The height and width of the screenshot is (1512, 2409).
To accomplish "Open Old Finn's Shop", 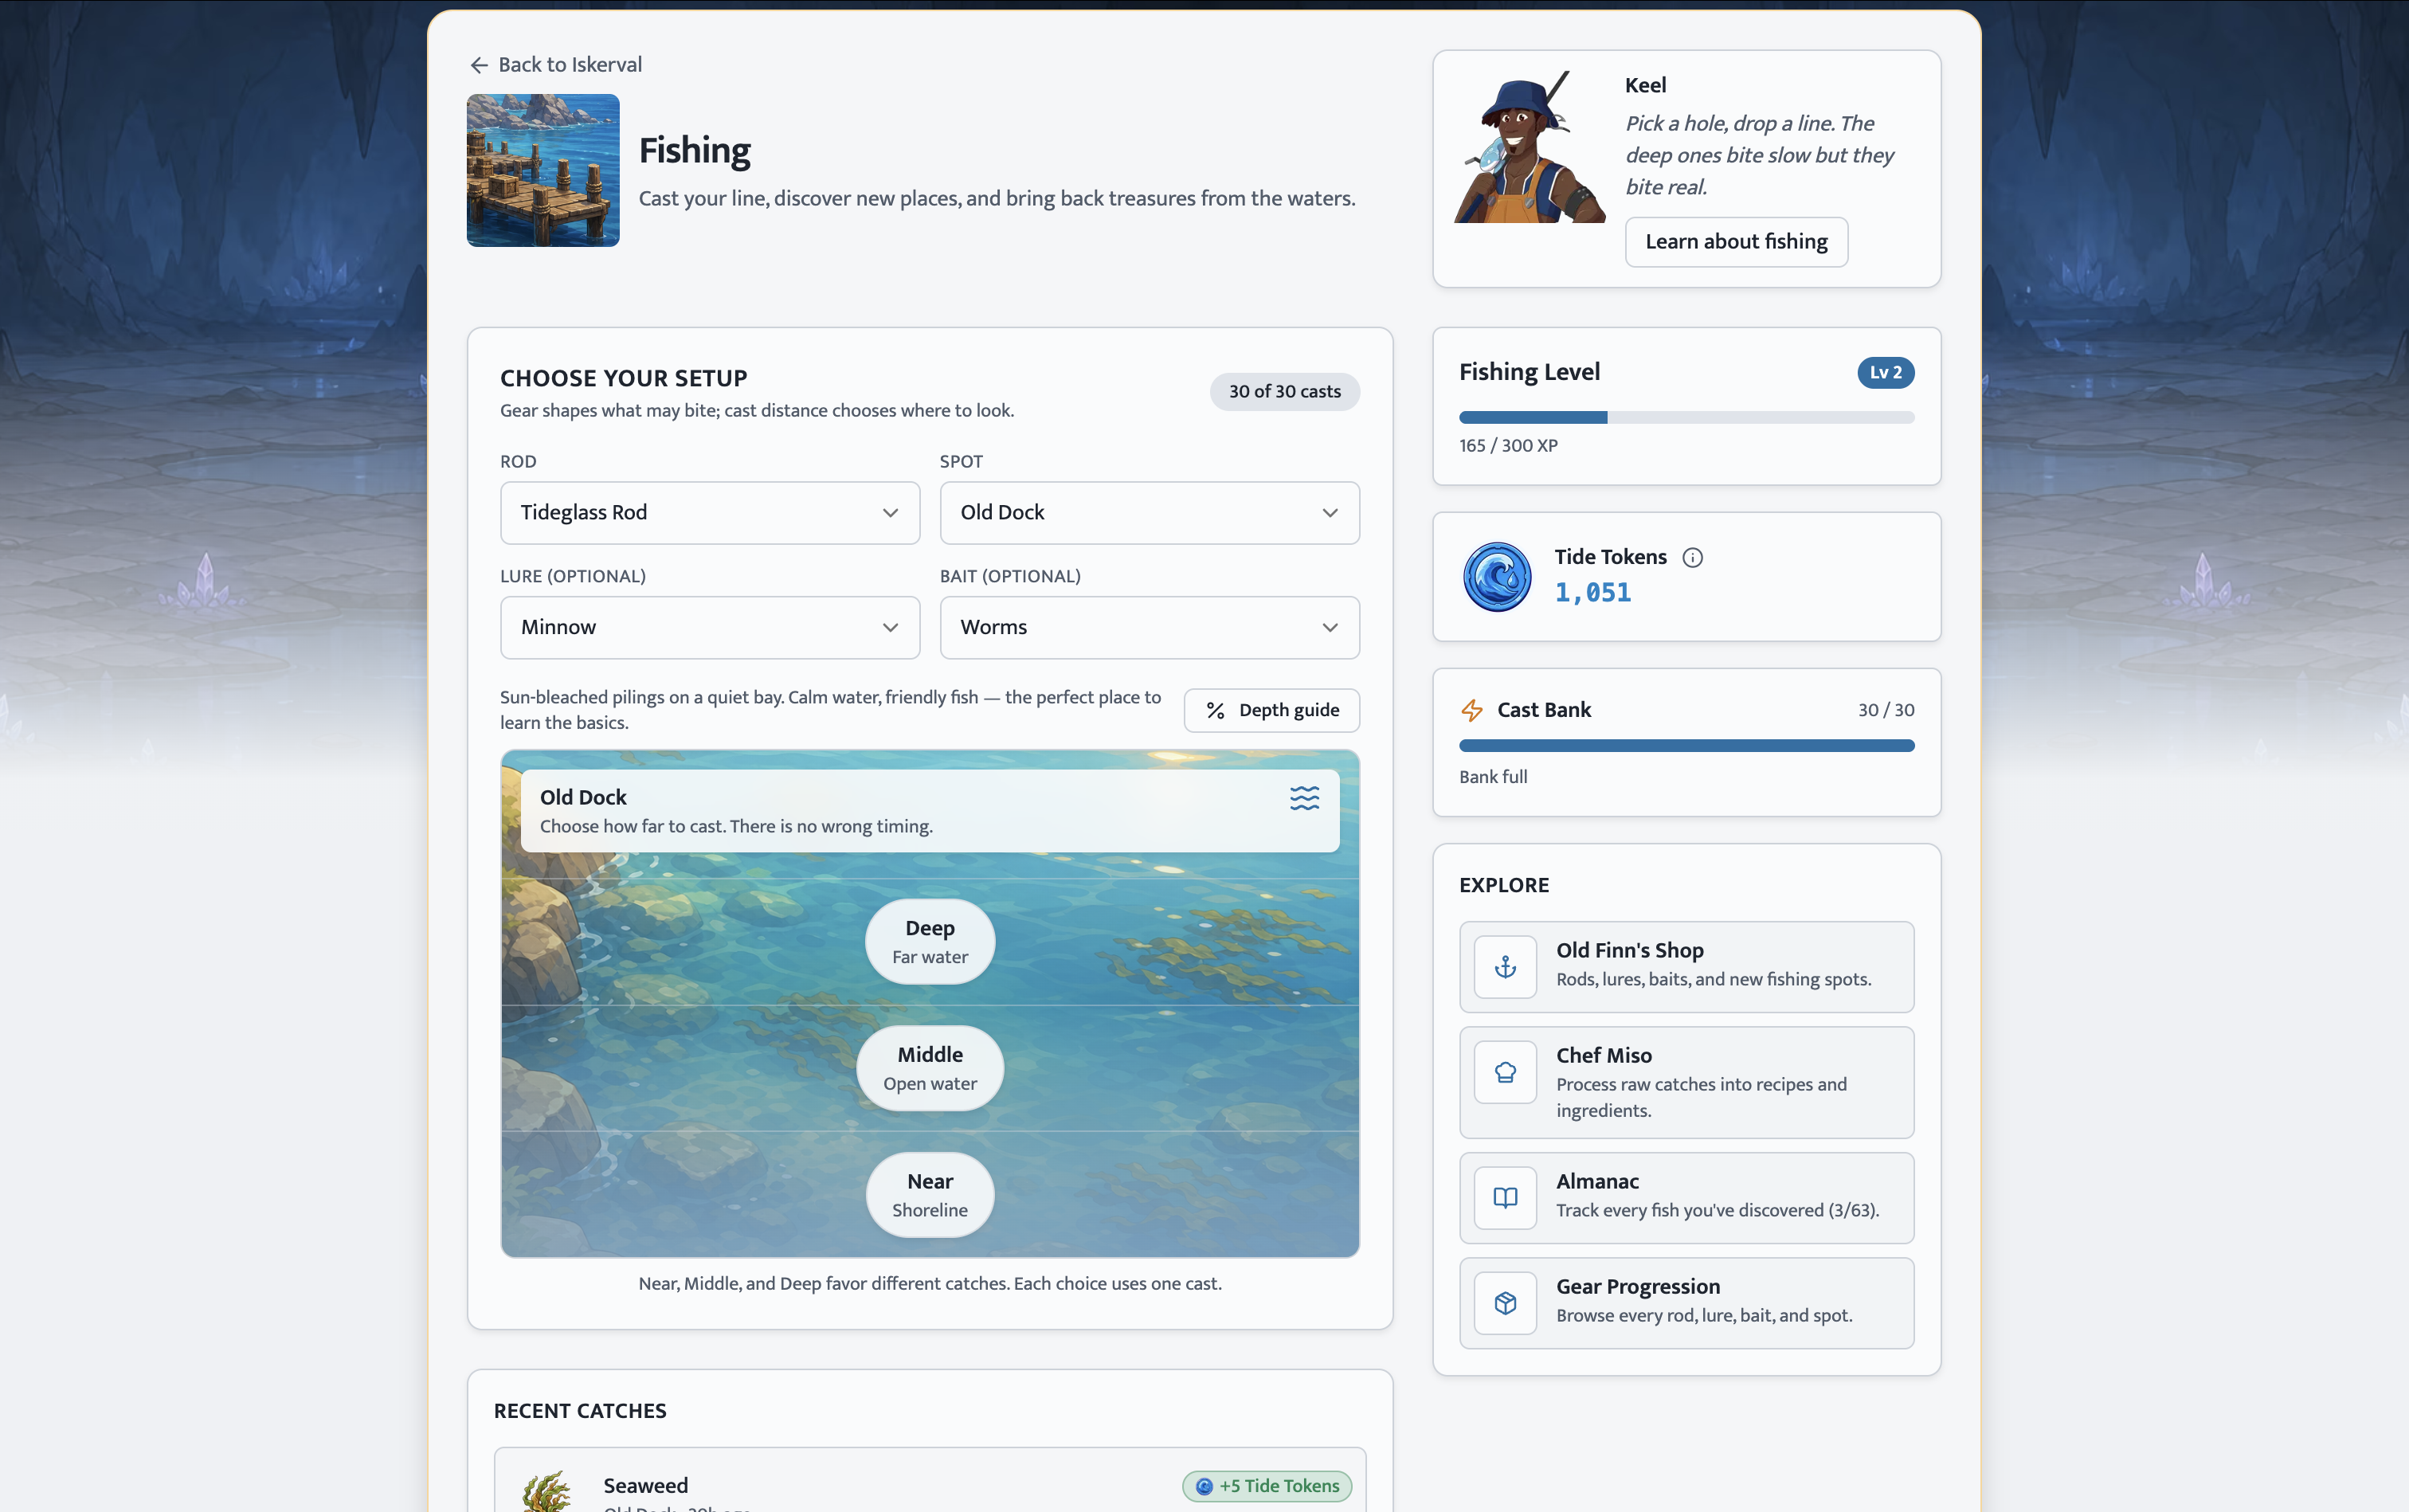I will 1686,967.
